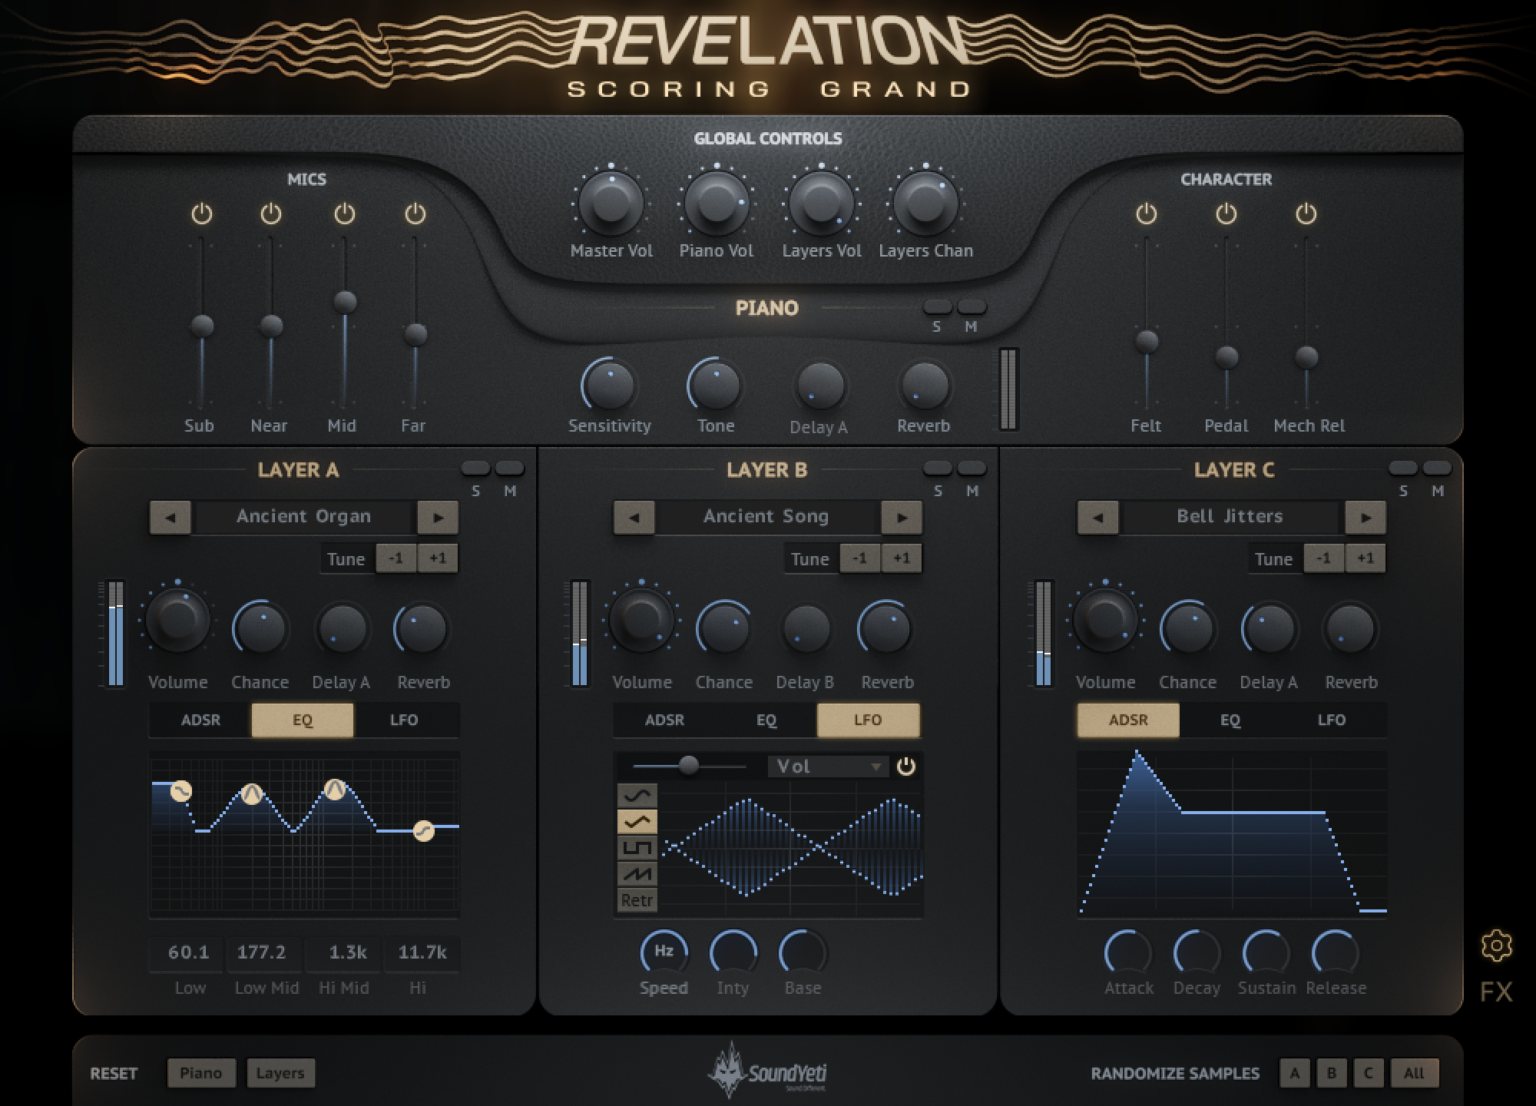Viewport: 1536px width, 1106px height.
Task: Load previous sample before Bell Jitters
Action: pos(1098,517)
